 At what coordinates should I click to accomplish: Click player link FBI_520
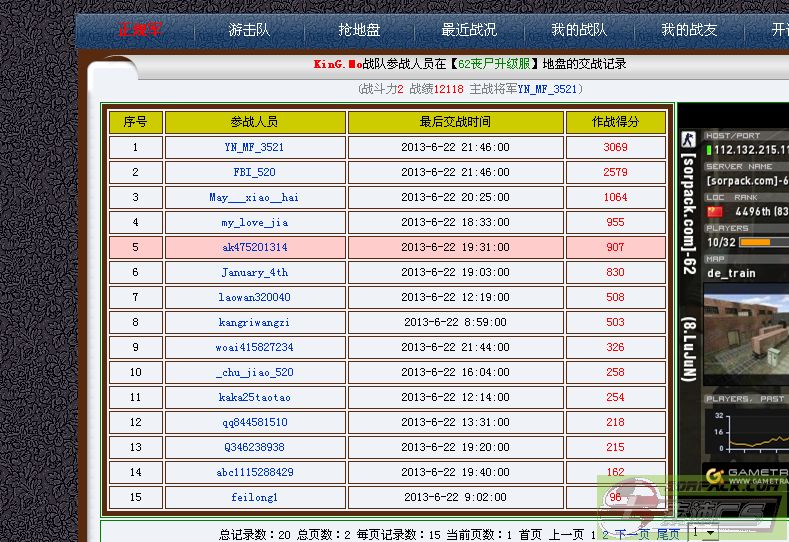pyautogui.click(x=254, y=172)
